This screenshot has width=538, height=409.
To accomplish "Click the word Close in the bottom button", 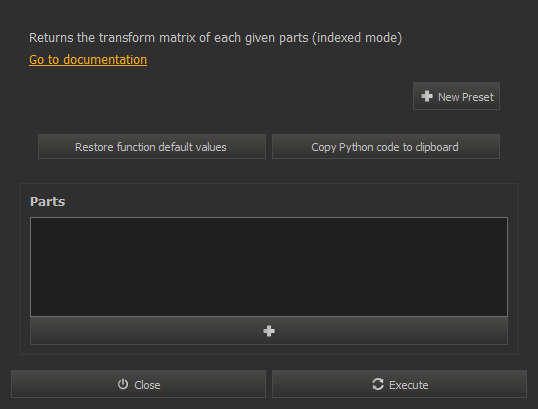I will (147, 385).
